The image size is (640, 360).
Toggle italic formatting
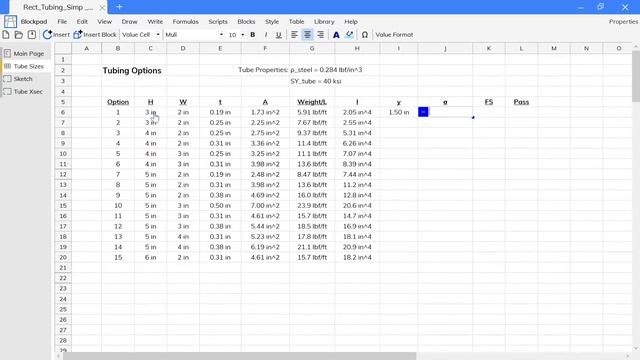266,35
